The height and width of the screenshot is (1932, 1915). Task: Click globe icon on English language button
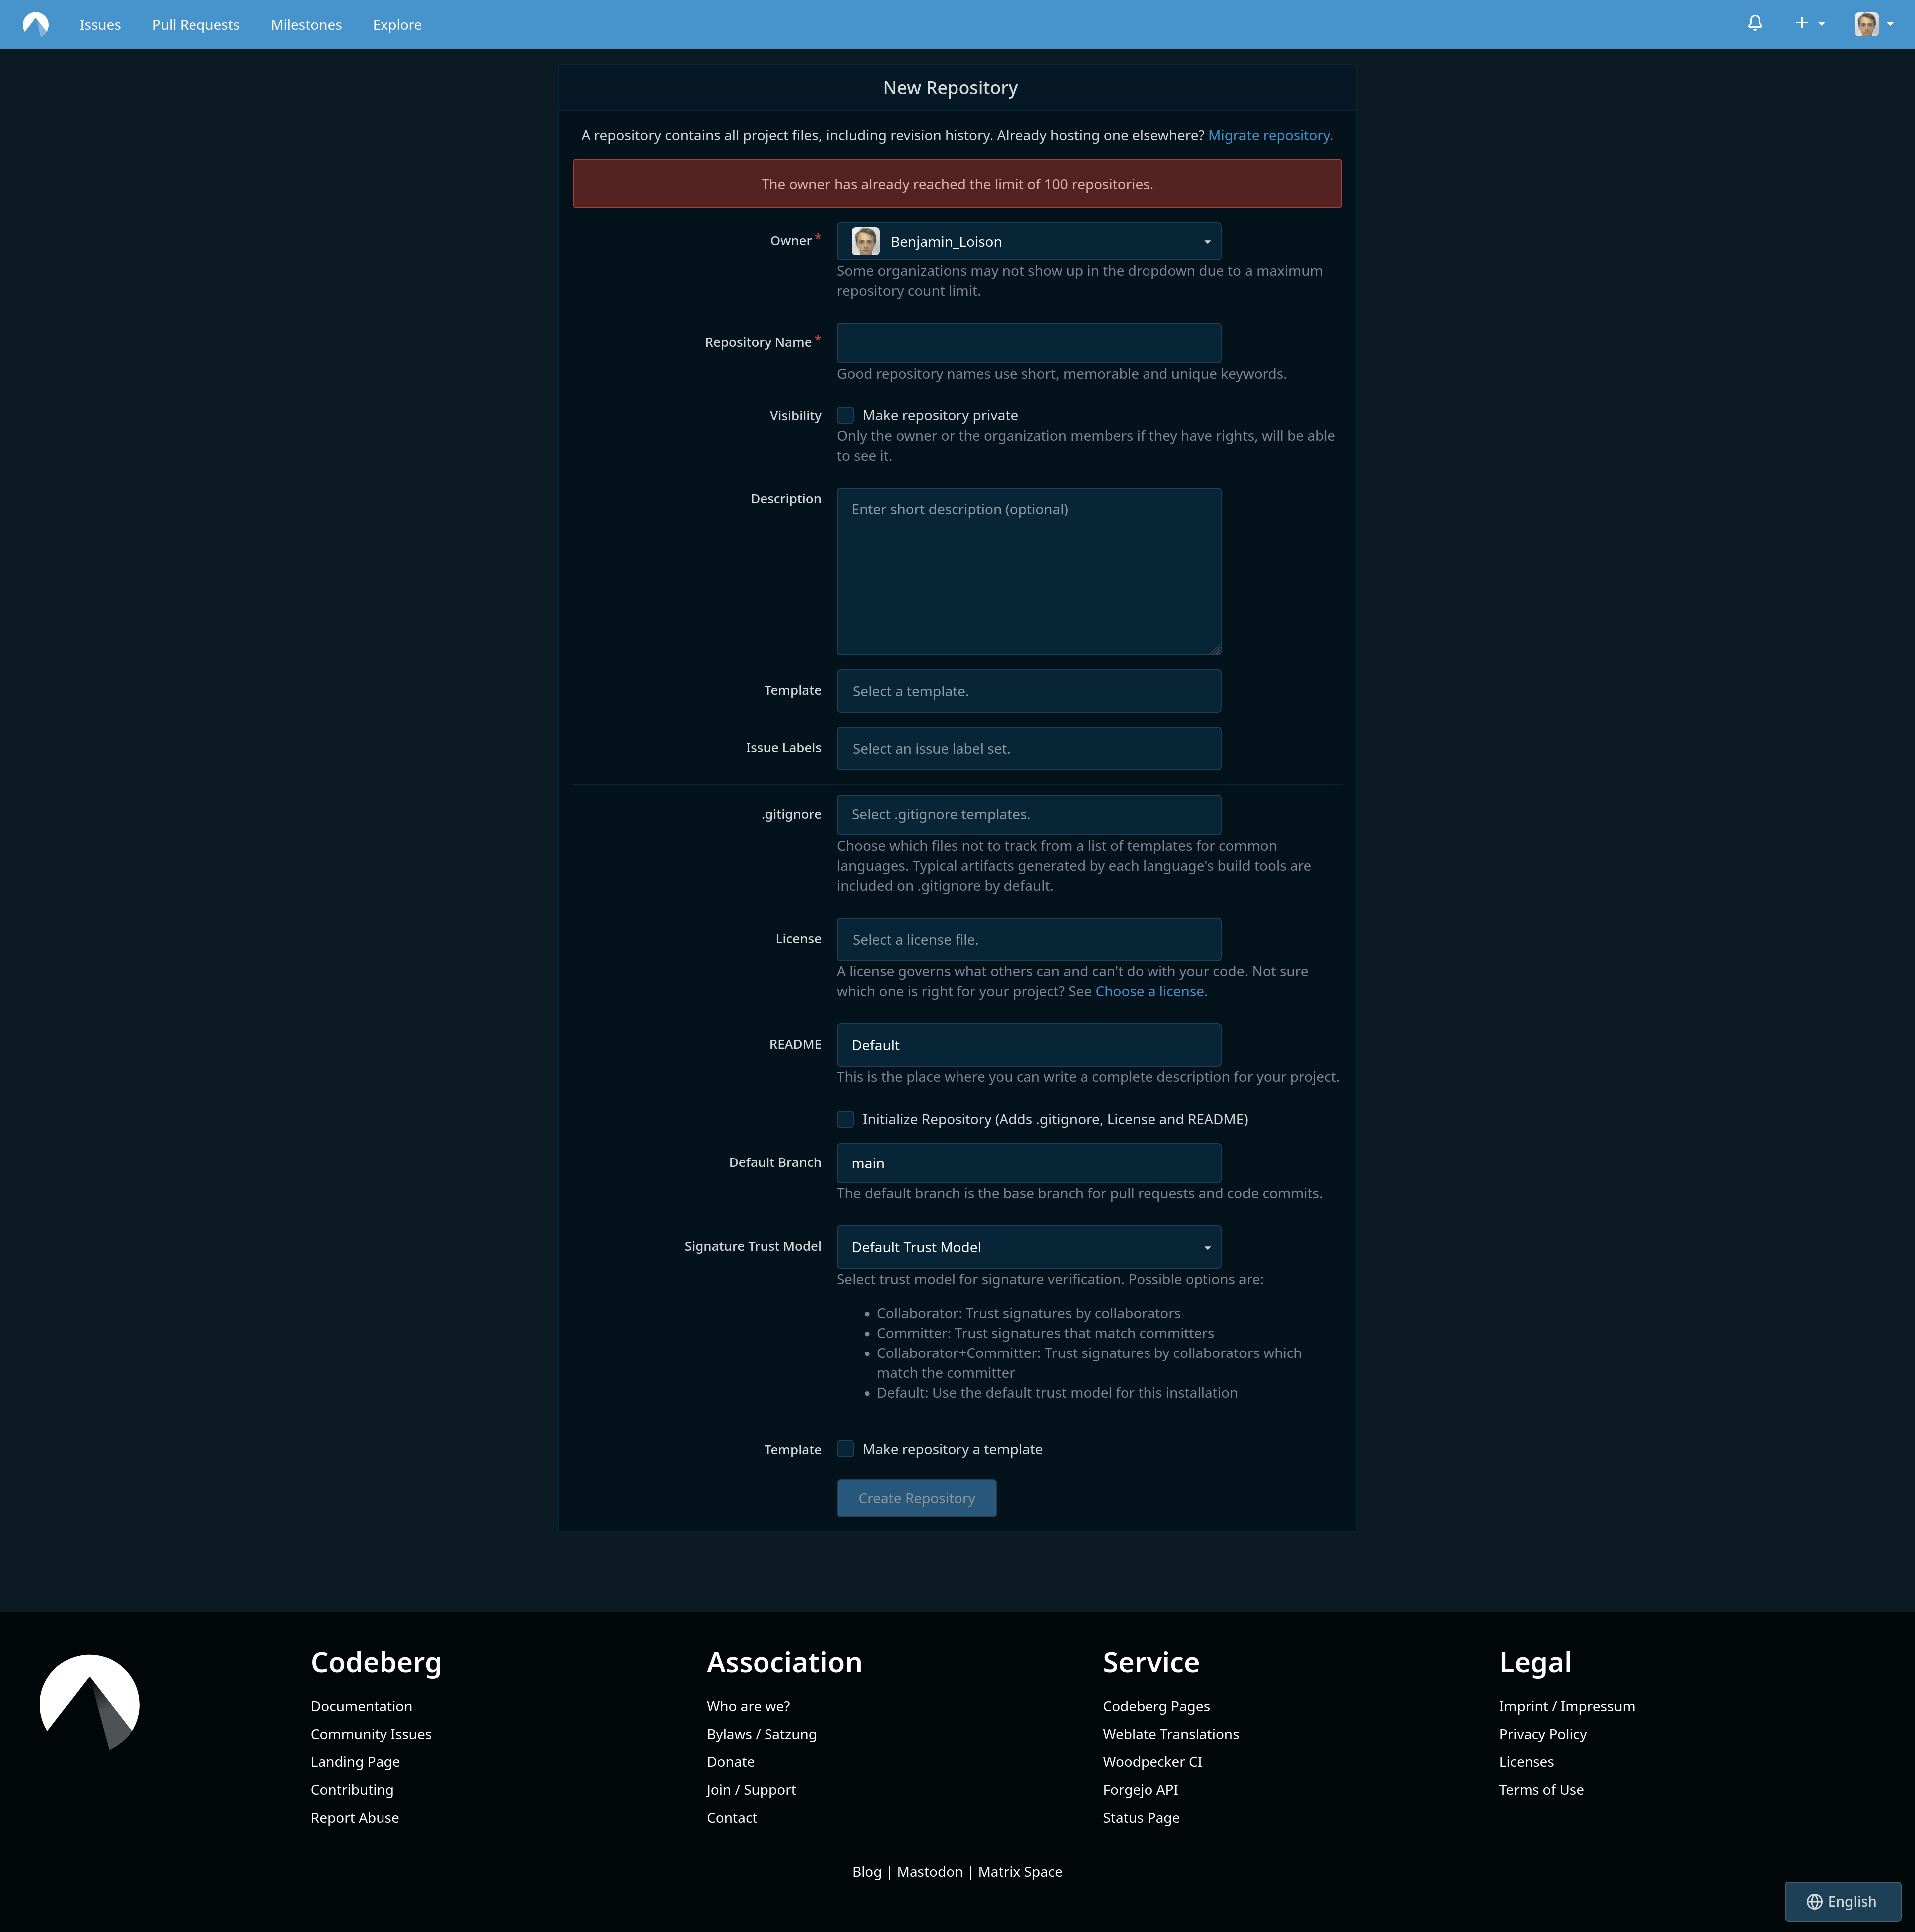point(1814,1901)
